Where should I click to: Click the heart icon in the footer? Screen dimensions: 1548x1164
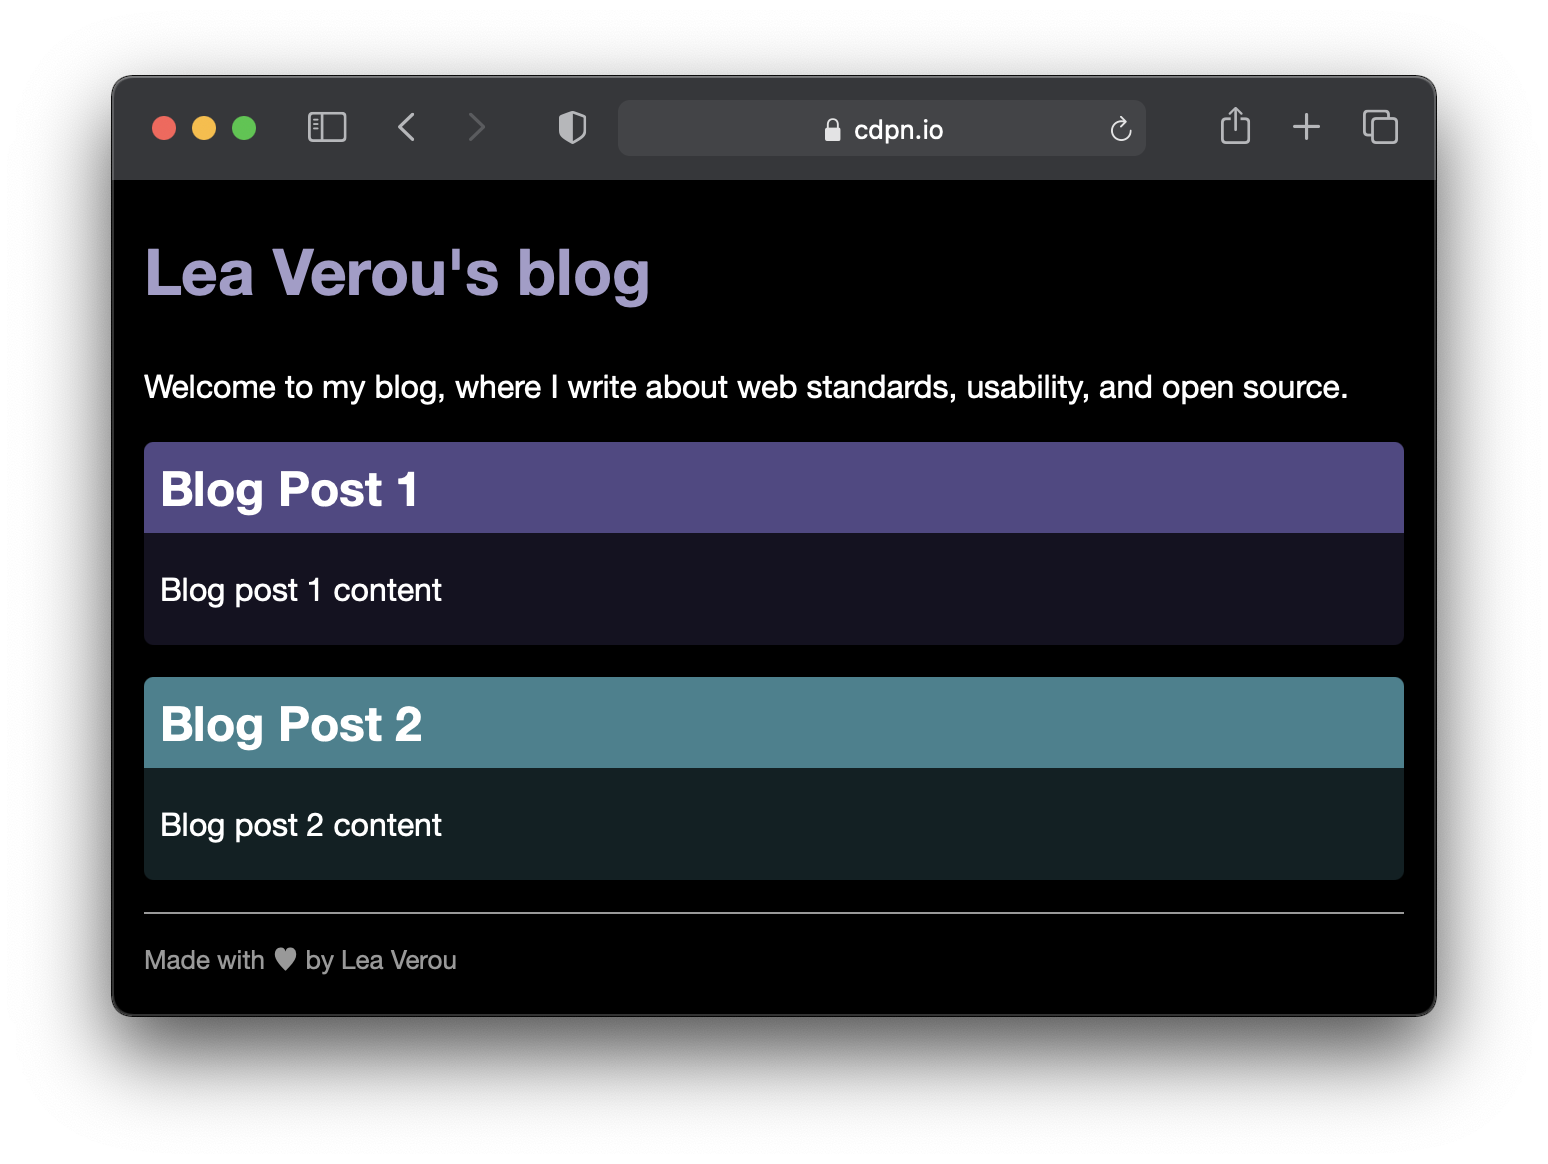click(285, 959)
